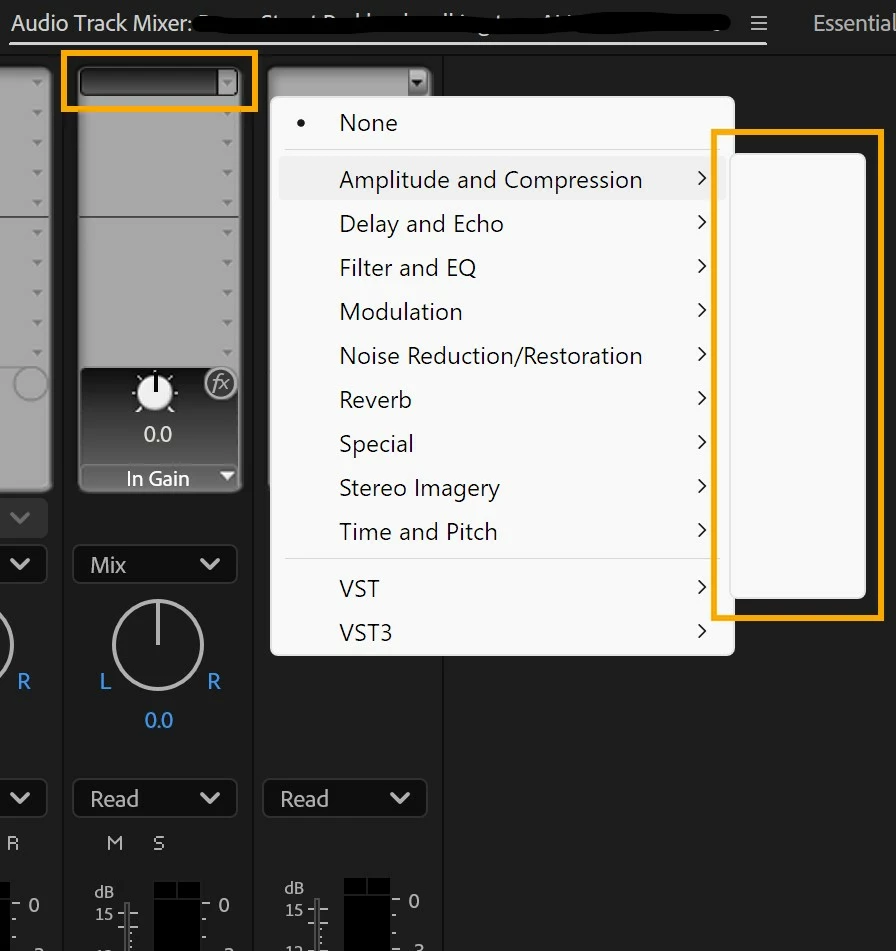Click the fx bypass icon above In Gain
The height and width of the screenshot is (951, 896).
pyautogui.click(x=220, y=383)
